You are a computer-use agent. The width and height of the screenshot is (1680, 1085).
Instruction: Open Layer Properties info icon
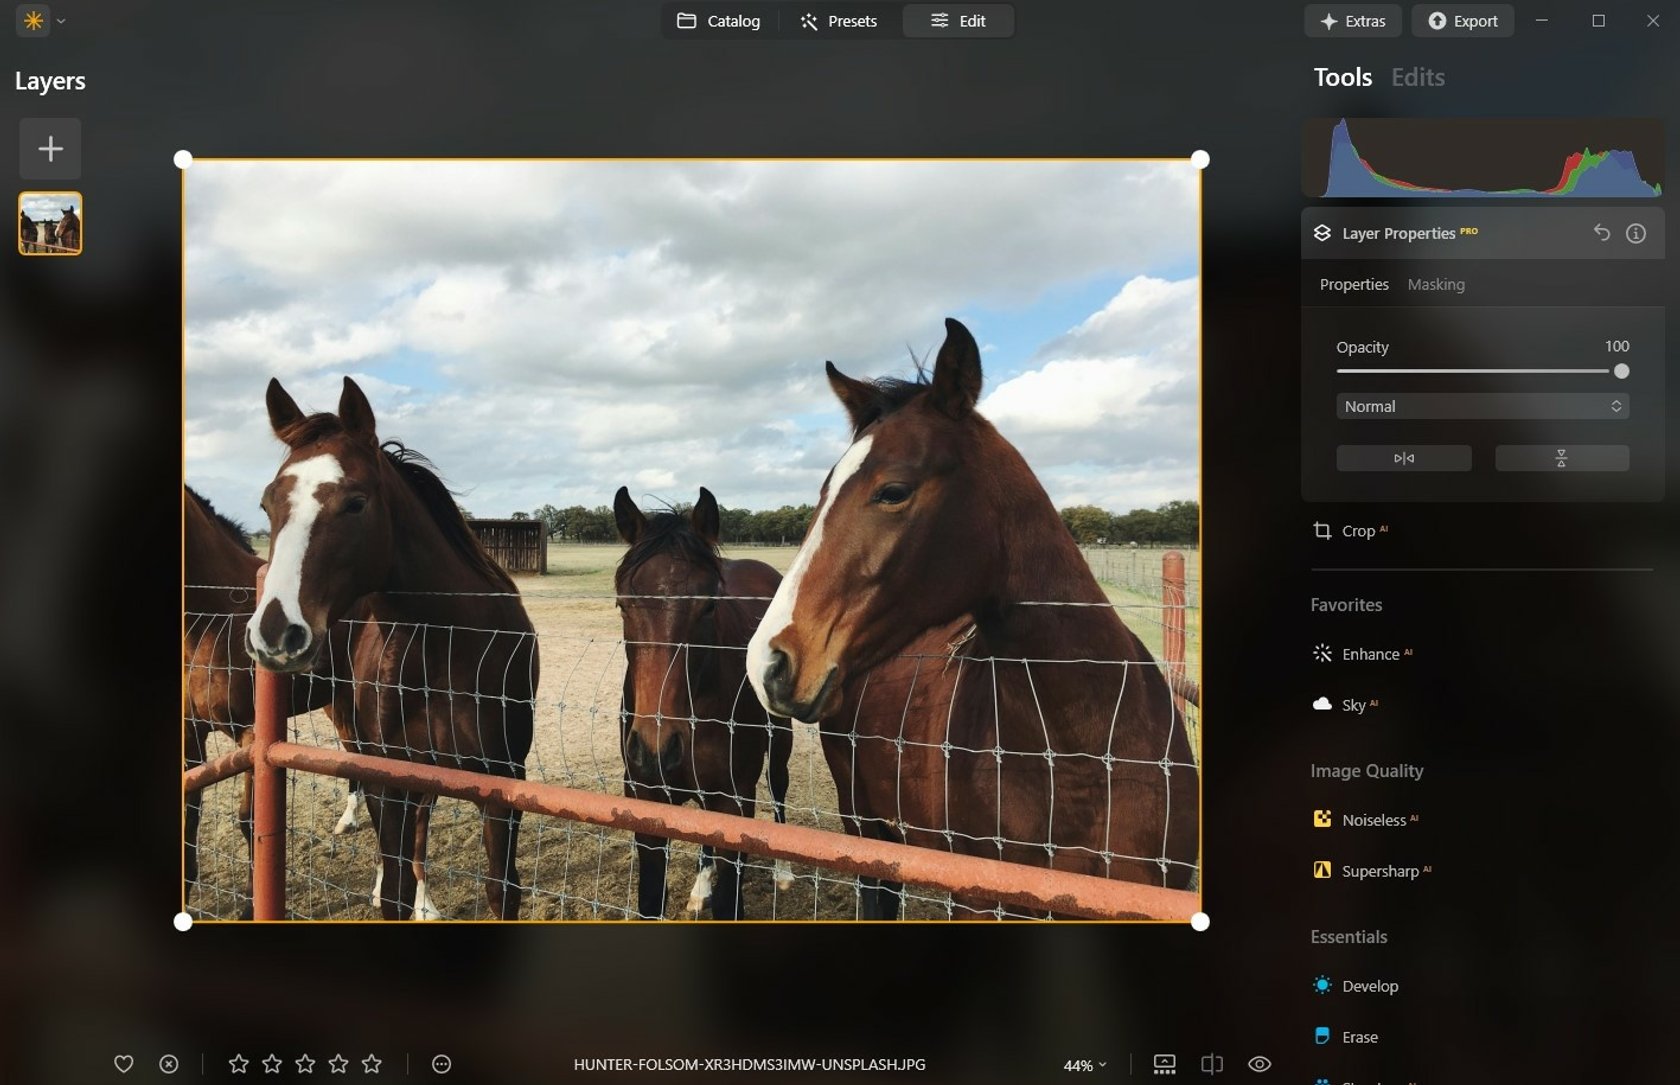point(1636,233)
